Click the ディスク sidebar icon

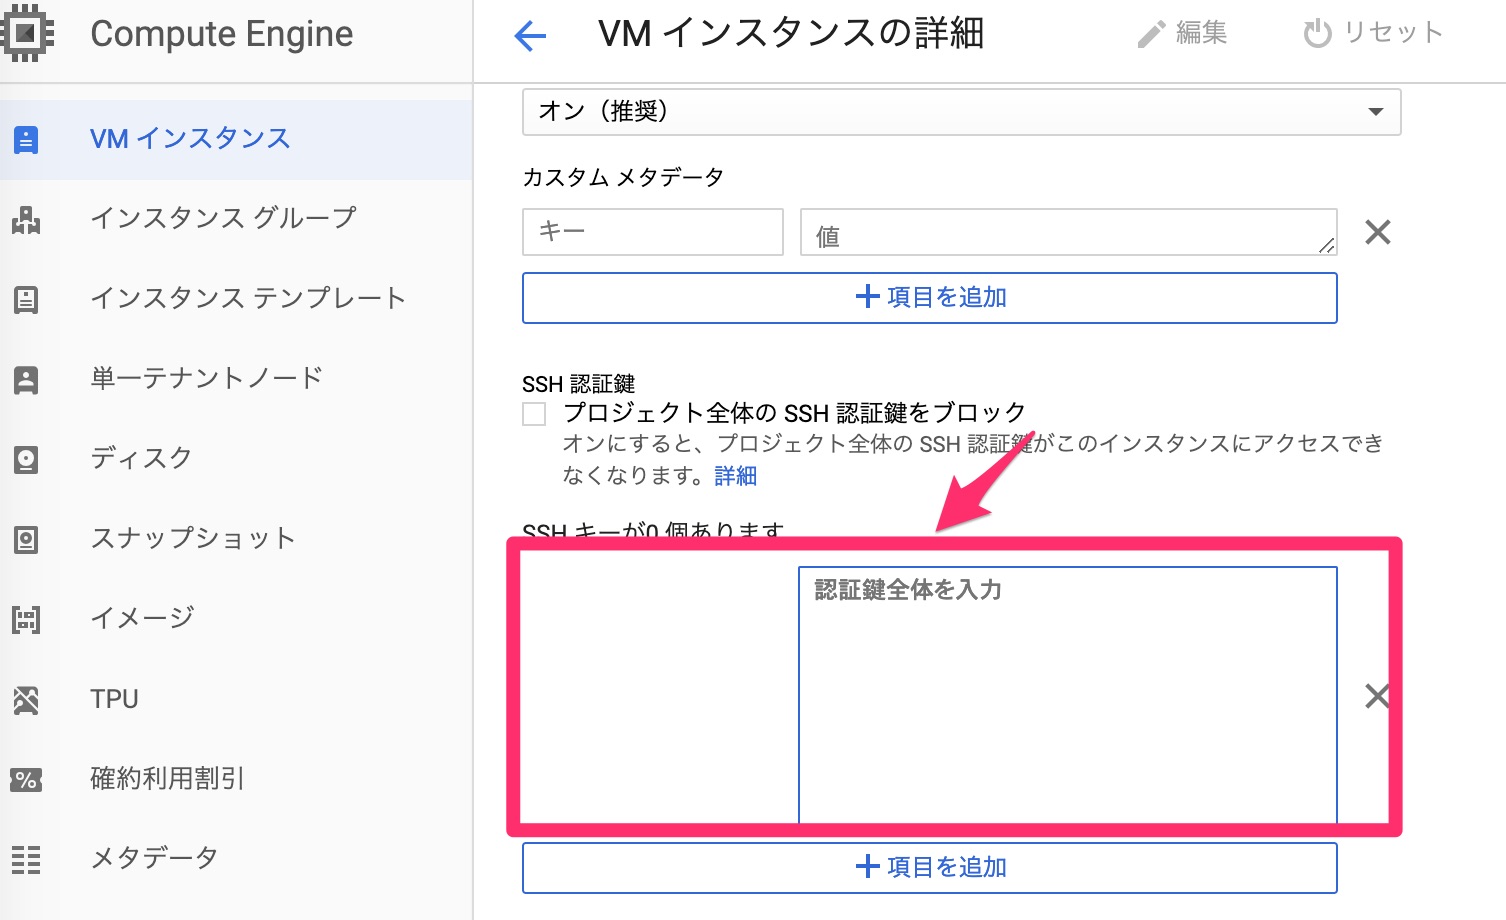coord(26,459)
